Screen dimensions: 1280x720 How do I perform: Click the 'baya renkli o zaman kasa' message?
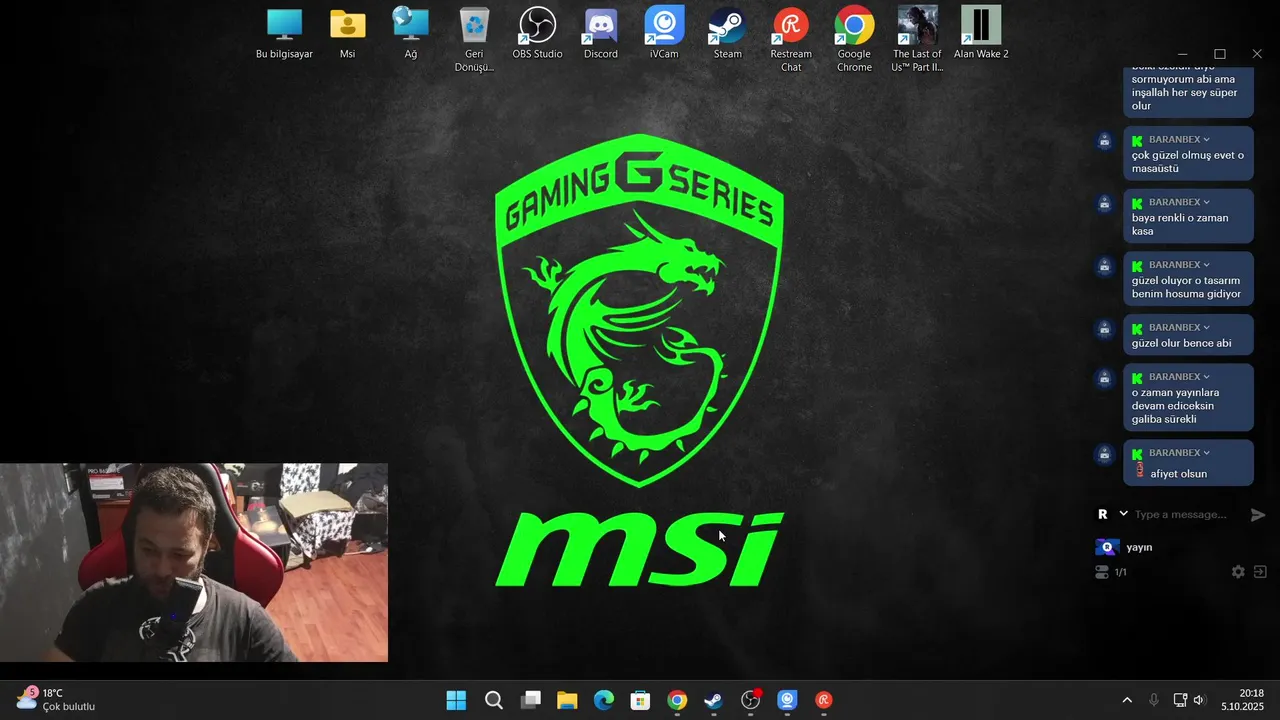coord(1188,216)
